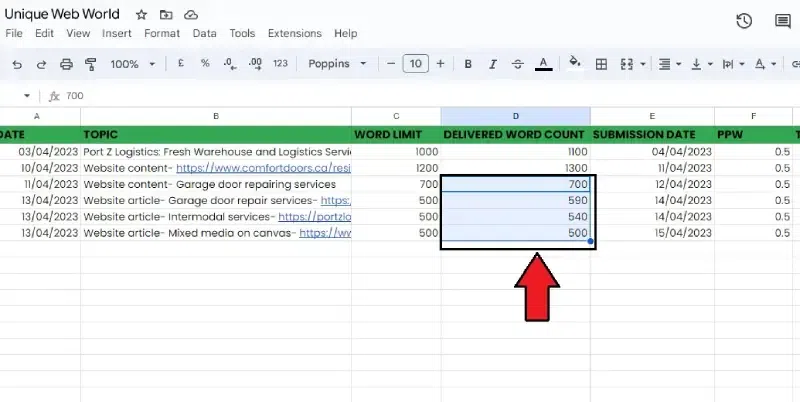
Task: Open the File menu
Action: (x=14, y=33)
